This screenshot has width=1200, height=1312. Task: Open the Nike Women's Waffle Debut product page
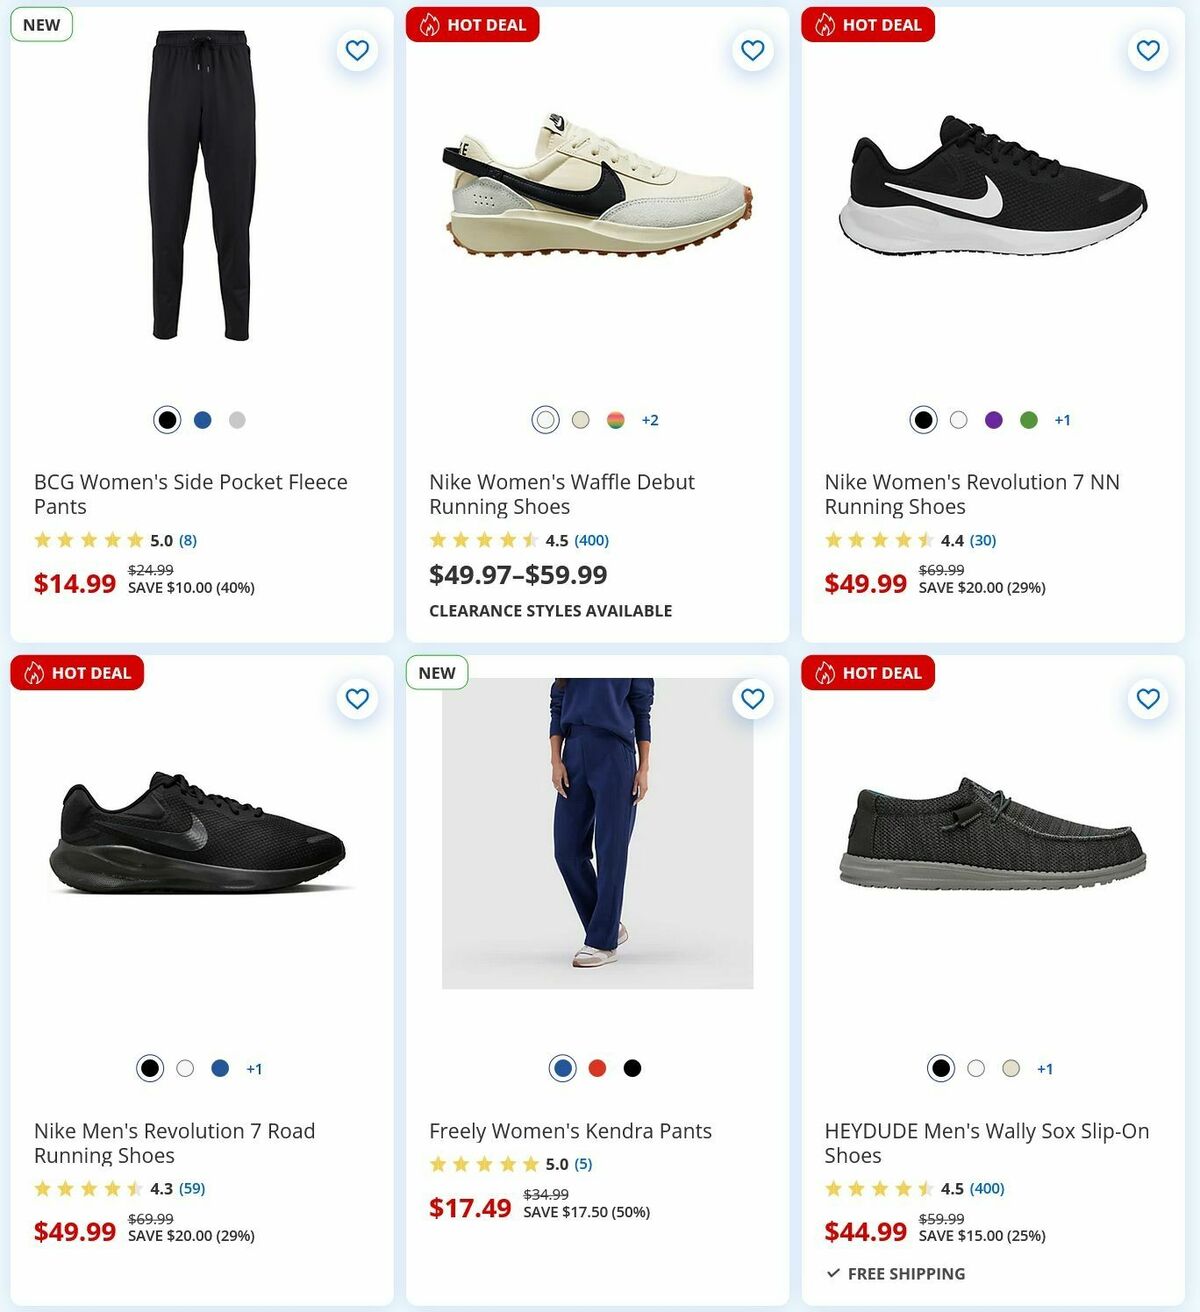coord(561,493)
